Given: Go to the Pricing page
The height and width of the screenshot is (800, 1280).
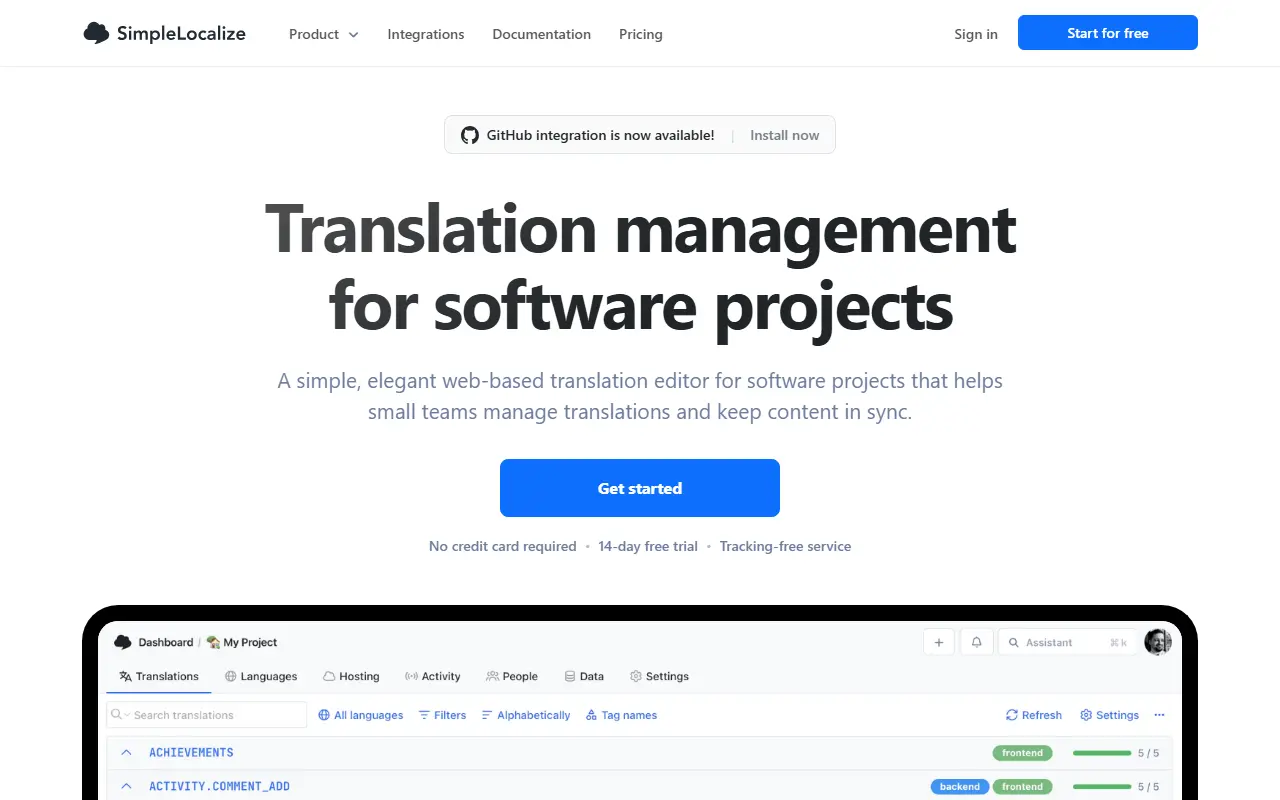Looking at the screenshot, I should pos(641,34).
